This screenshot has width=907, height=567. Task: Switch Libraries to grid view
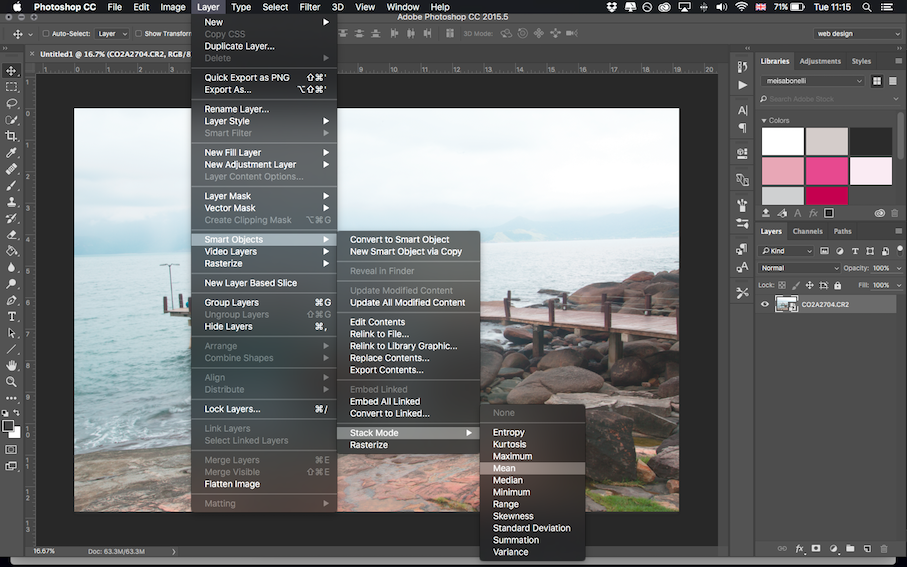[x=876, y=81]
